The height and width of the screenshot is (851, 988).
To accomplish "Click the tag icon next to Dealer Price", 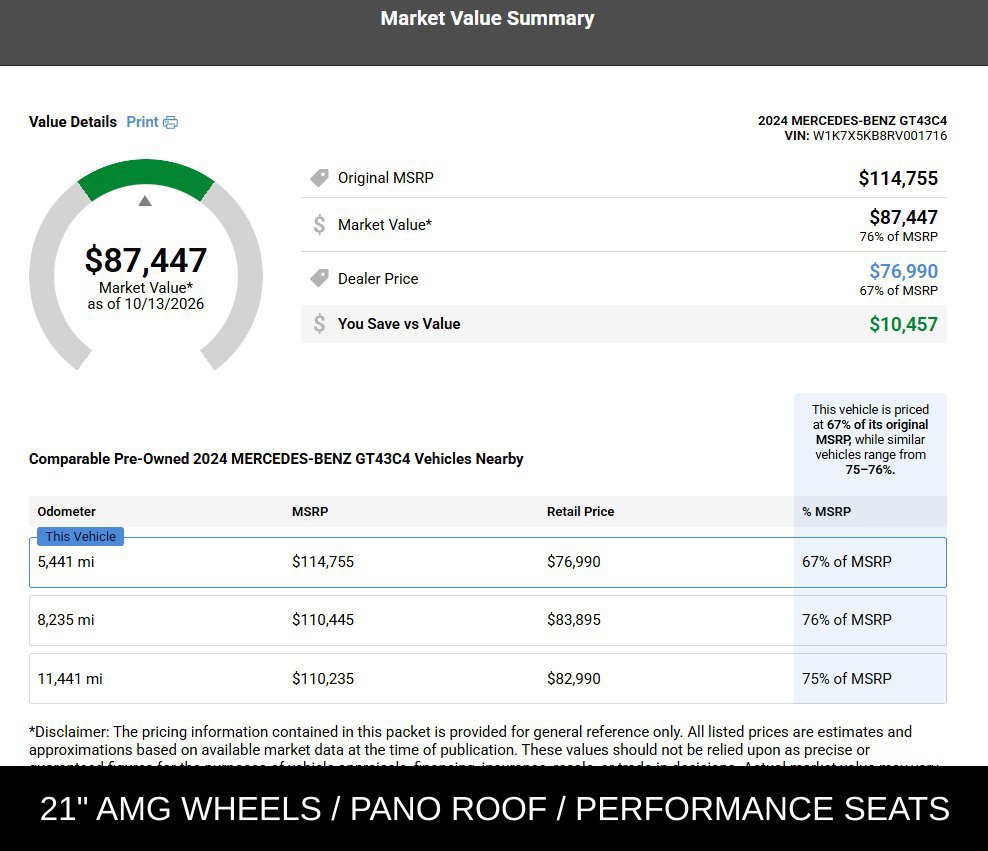I will pos(319,278).
